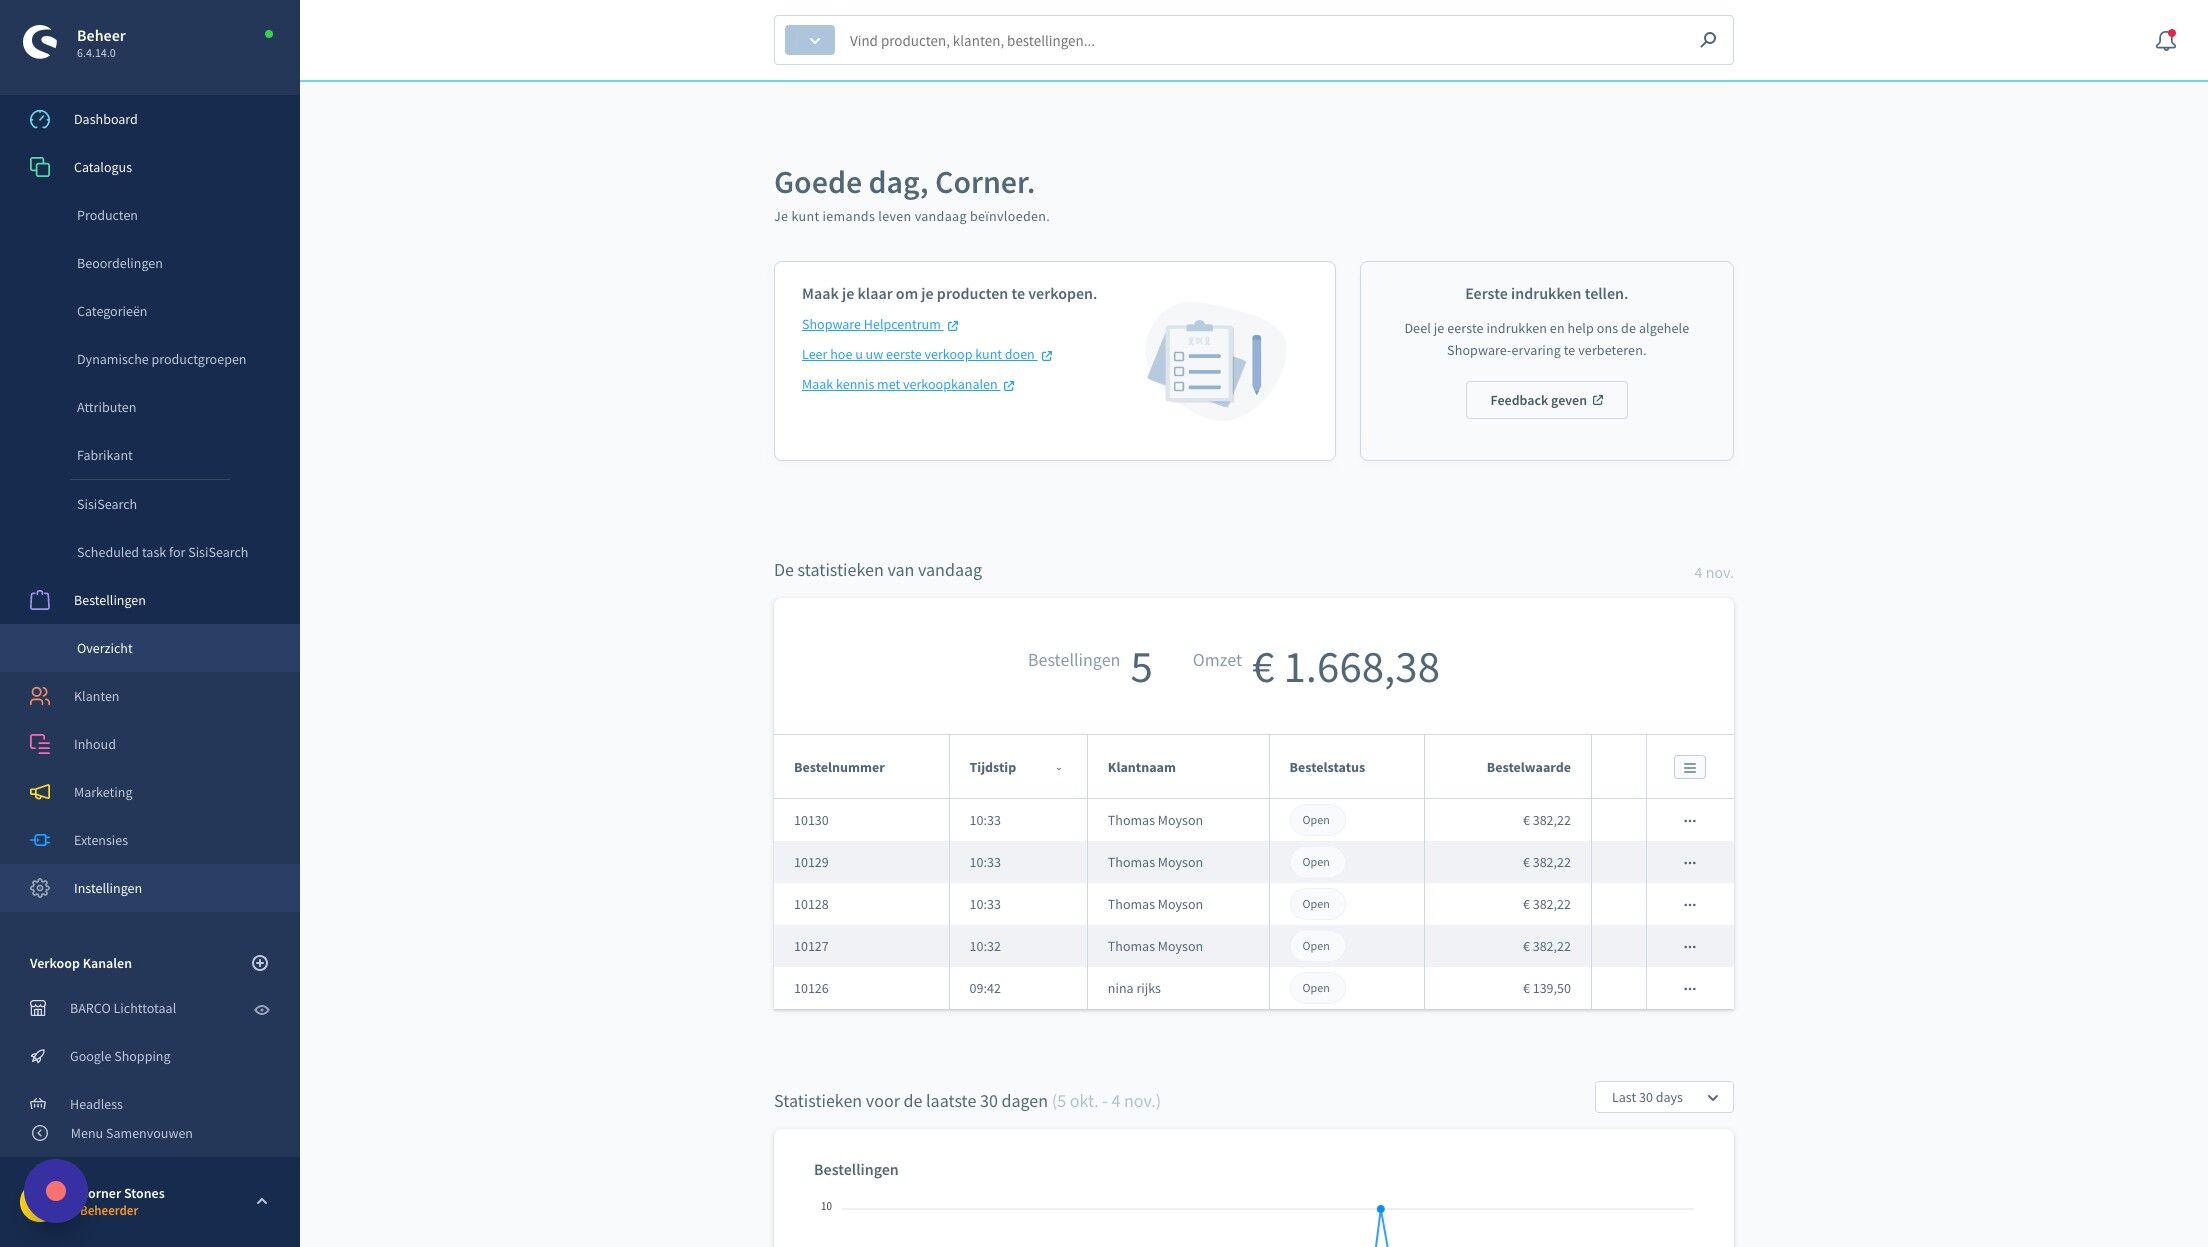Click the Catalogus copy icon
The width and height of the screenshot is (2208, 1247).
40,167
